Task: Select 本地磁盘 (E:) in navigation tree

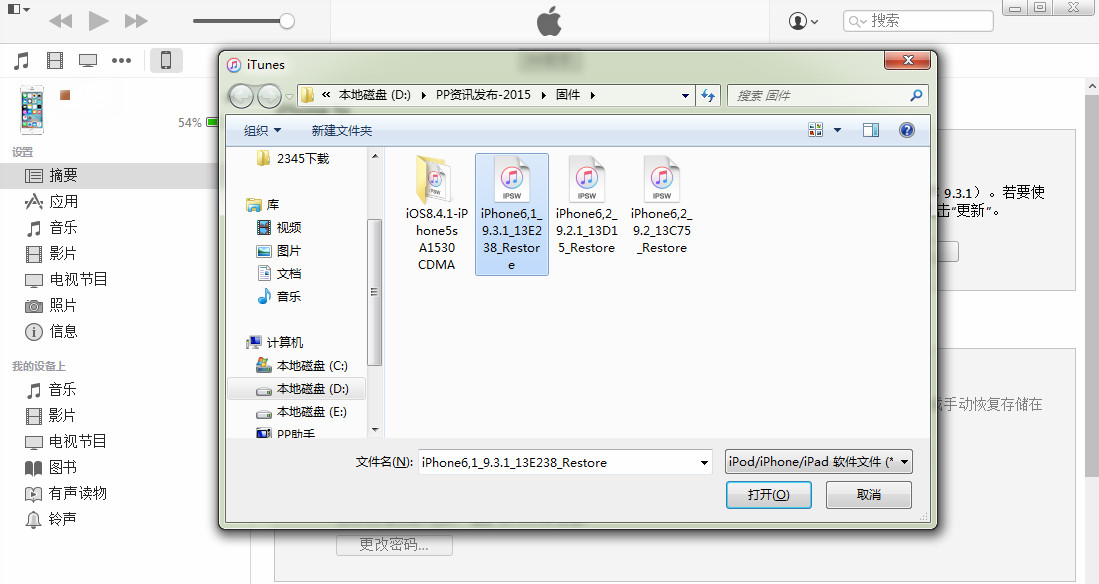Action: [302, 412]
